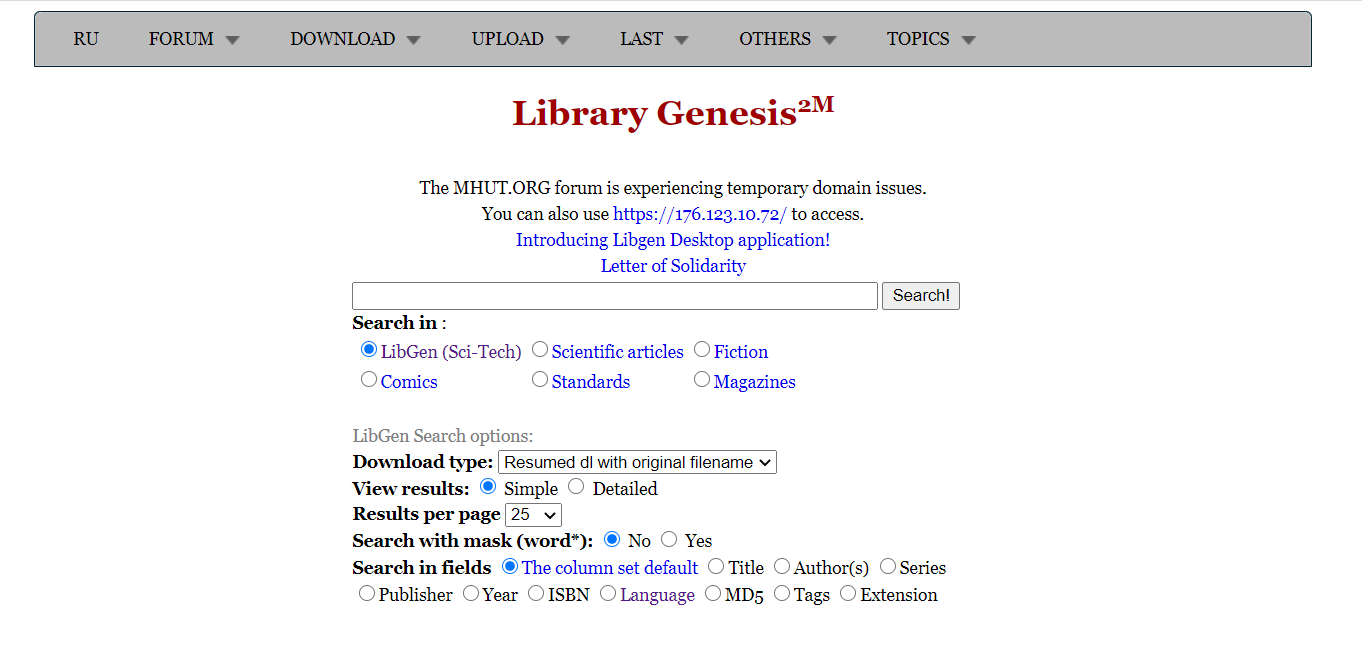This screenshot has width=1362, height=663.
Task: Select Yes for search with mask
Action: click(669, 539)
